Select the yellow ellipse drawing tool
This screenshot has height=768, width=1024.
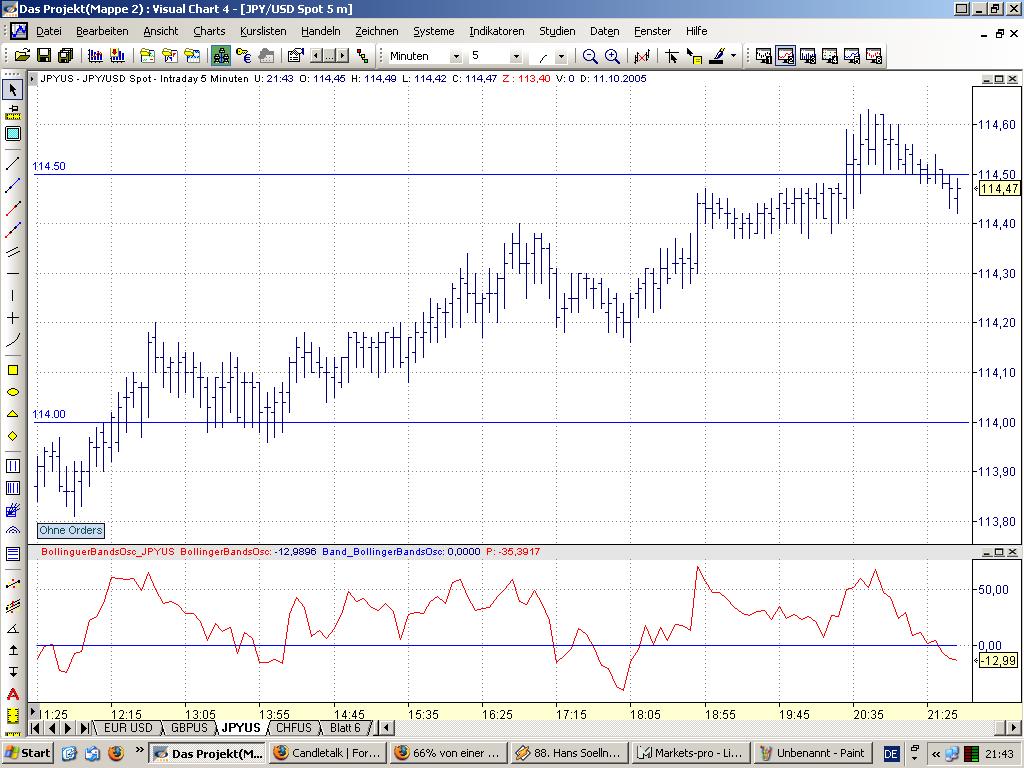tap(13, 392)
